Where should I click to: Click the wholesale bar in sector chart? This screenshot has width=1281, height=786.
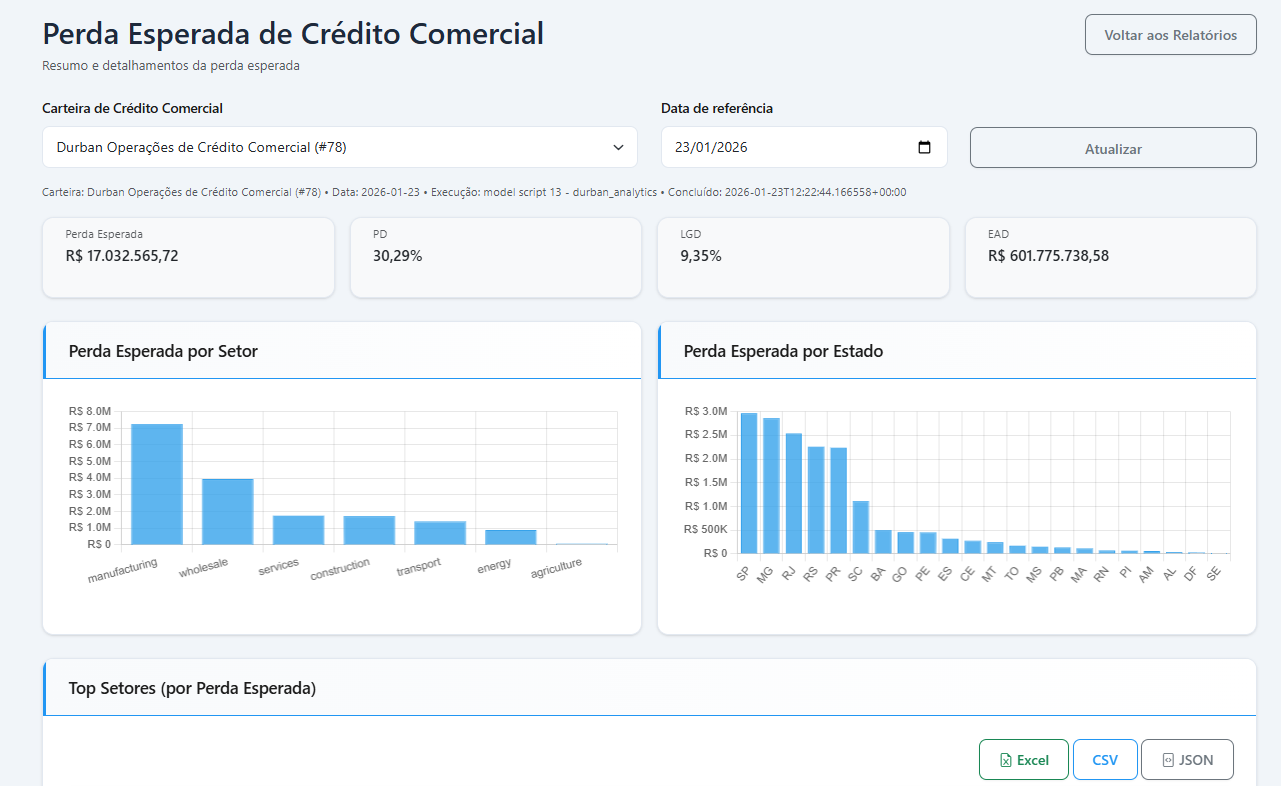tap(228, 512)
